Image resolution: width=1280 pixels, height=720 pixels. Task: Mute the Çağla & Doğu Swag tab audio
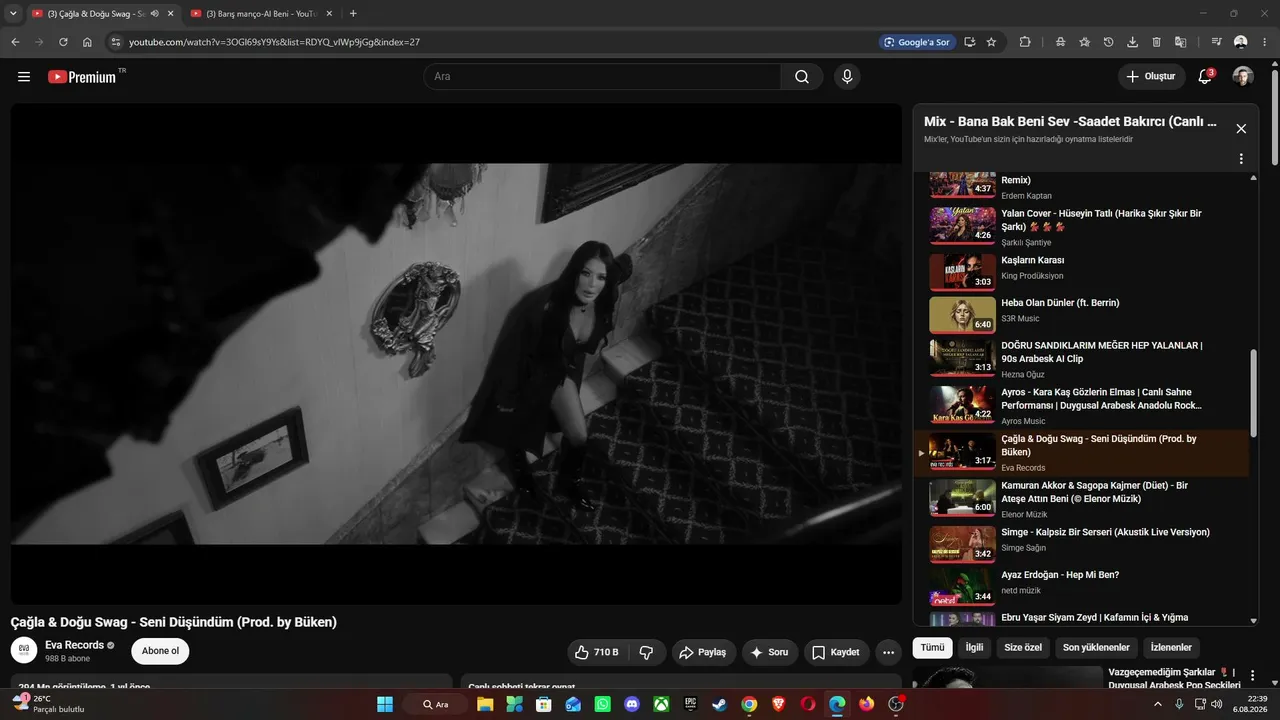154,14
